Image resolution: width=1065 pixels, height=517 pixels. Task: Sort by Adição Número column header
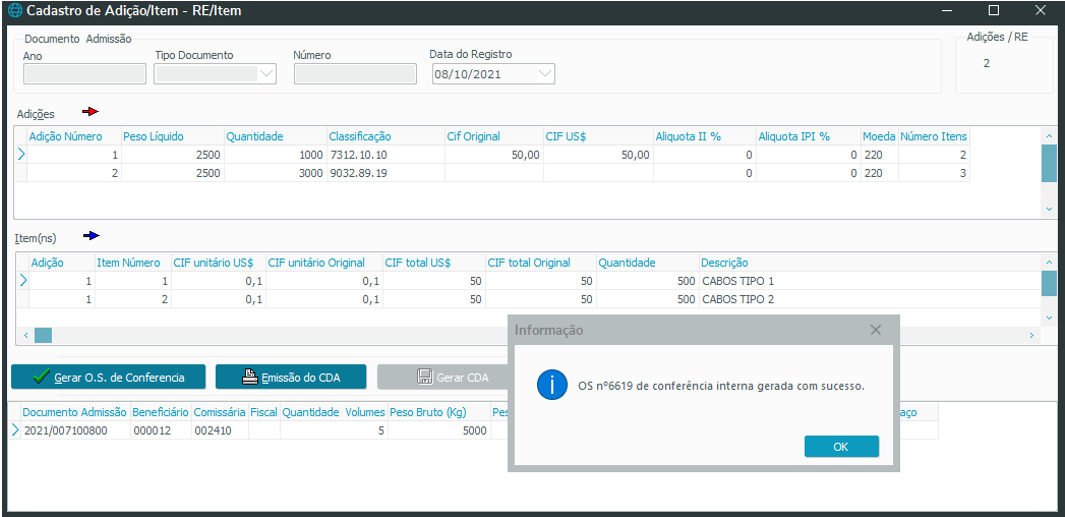74,137
